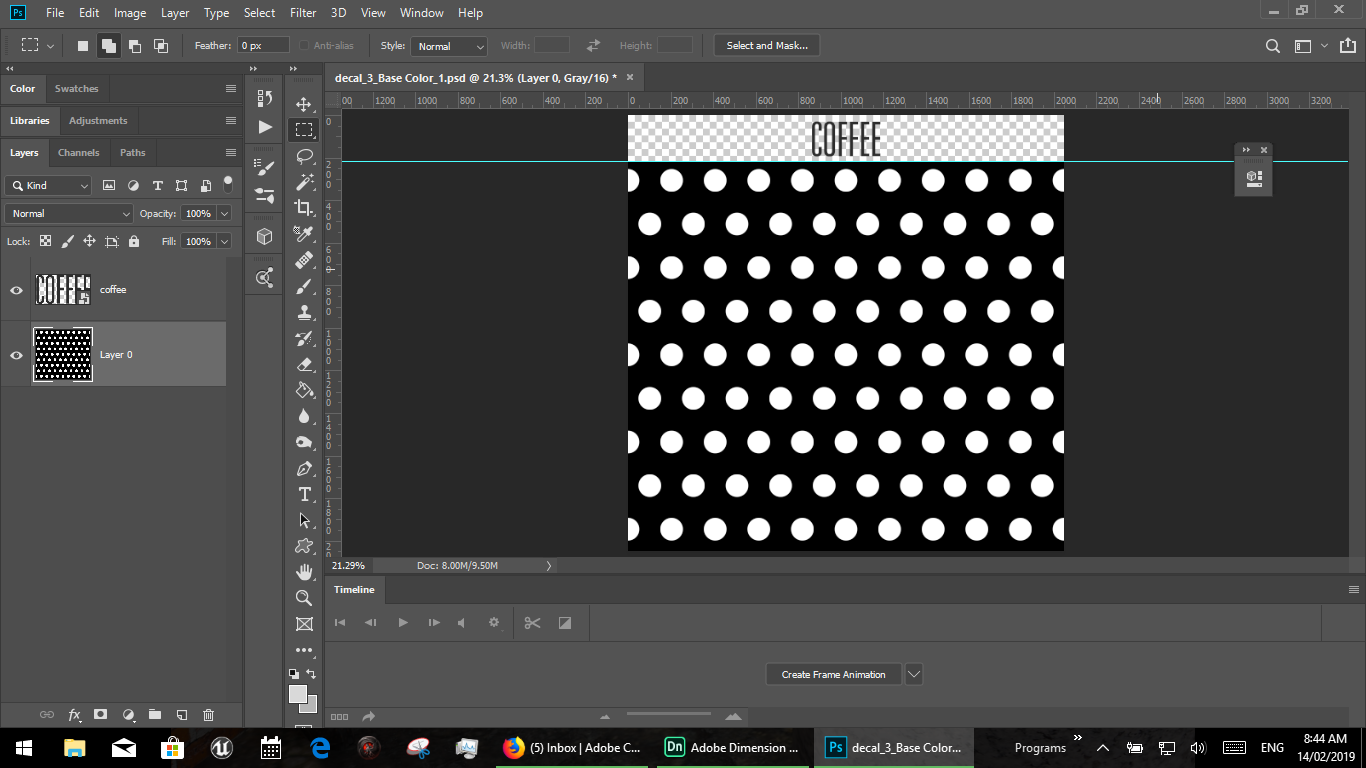Select the Horizontal Type tool
1366x768 pixels.
[304, 494]
